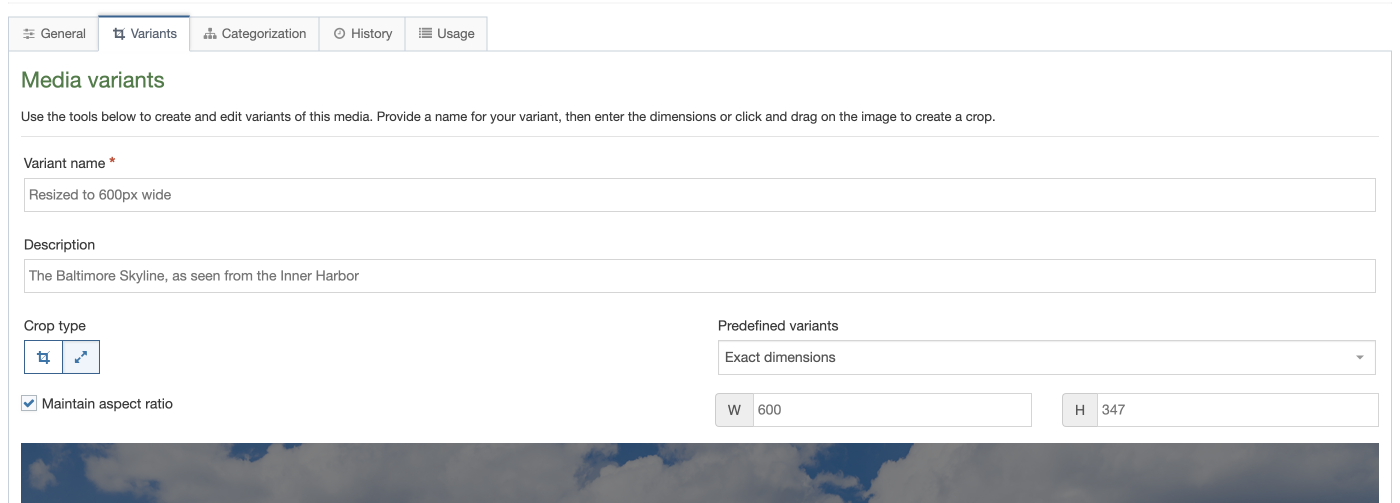The height and width of the screenshot is (503, 1400).
Task: Switch to the Usage tab
Action: [x=446, y=33]
